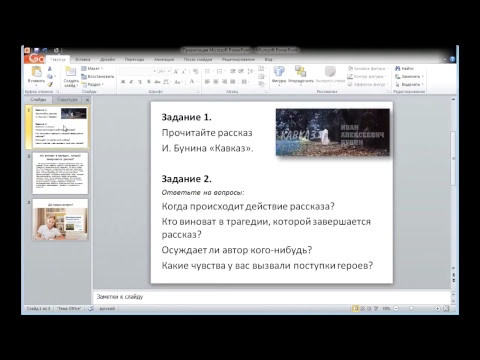Image resolution: width=480 pixels, height=360 pixels.
Task: Click the Format Painter brush icon
Action: 50,84
